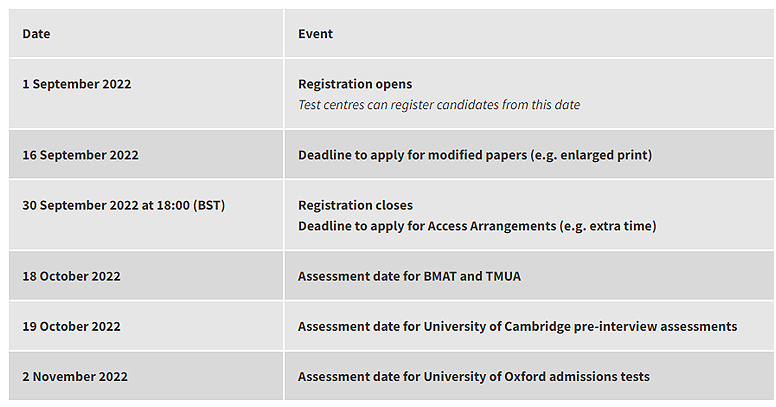Click the Cambridge pre-interview assessments text
Viewport: 776px width, 407px height.
click(x=517, y=326)
